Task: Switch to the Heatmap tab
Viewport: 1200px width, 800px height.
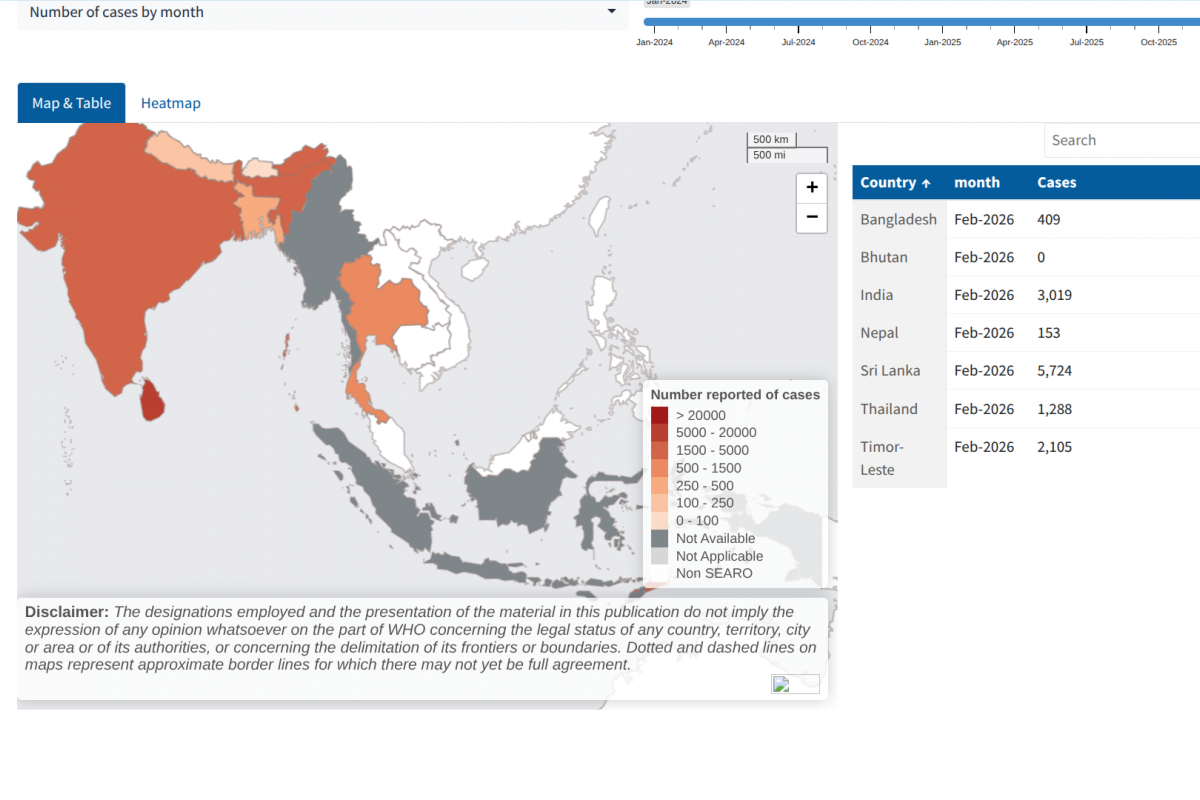Action: 170,103
